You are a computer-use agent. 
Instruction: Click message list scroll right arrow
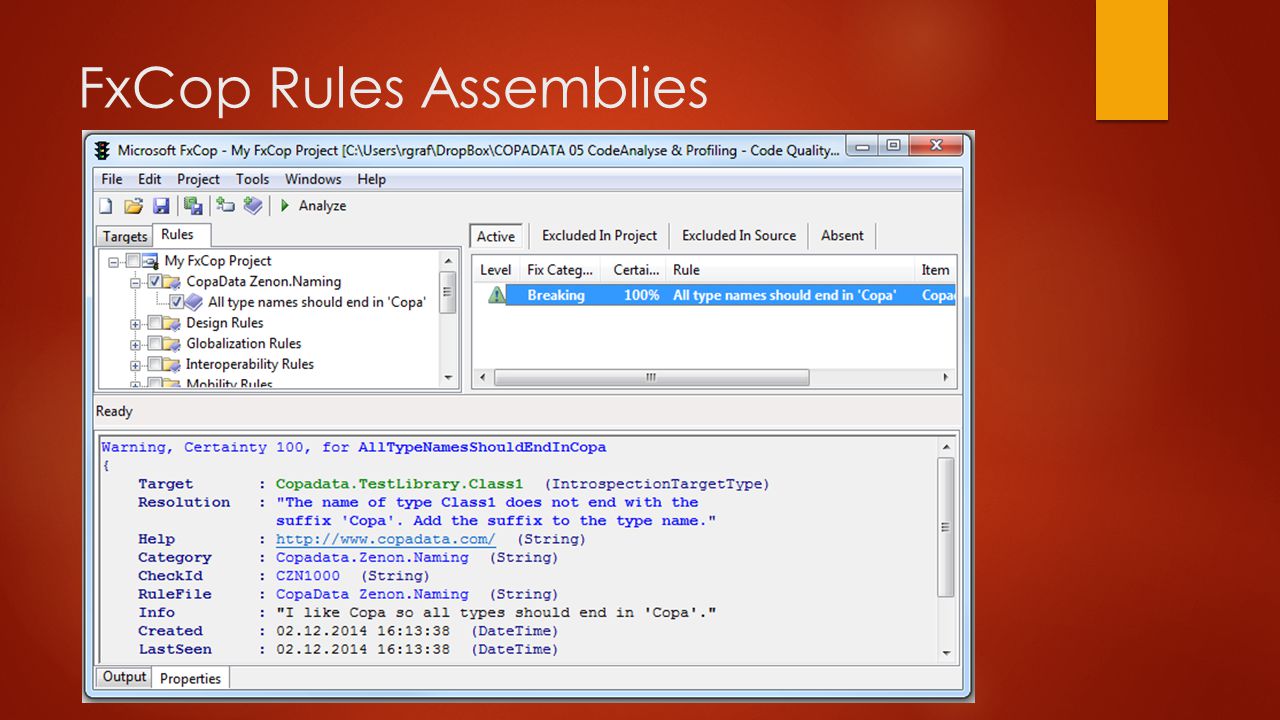click(946, 378)
